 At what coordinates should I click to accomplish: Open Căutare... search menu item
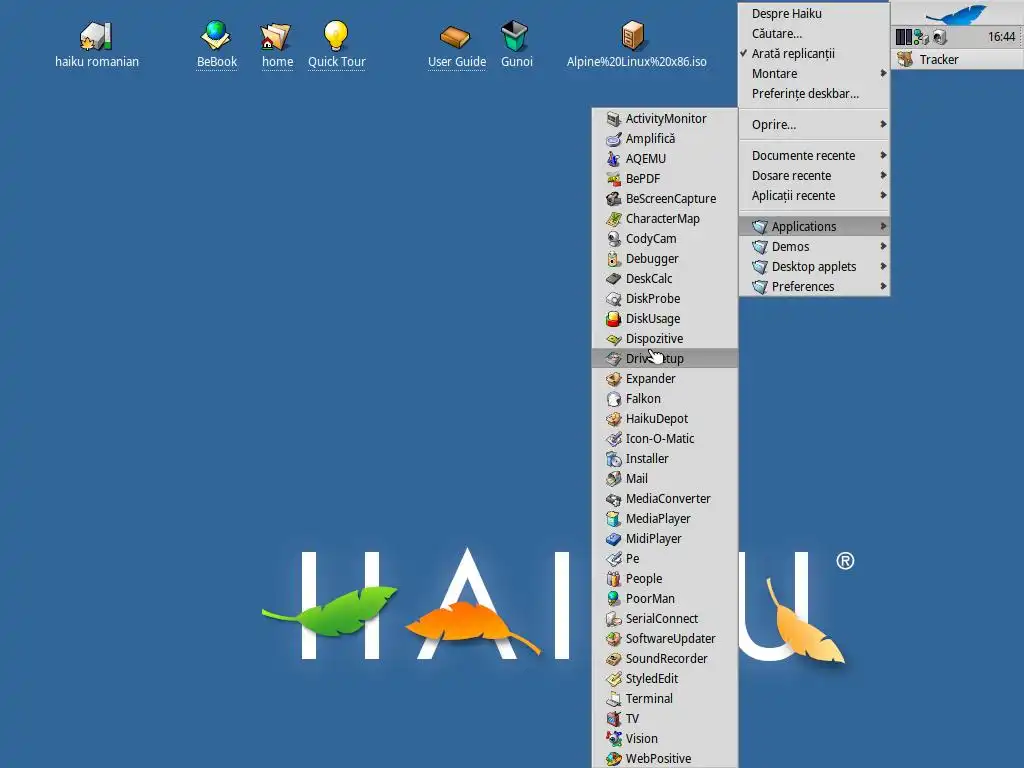(814, 34)
